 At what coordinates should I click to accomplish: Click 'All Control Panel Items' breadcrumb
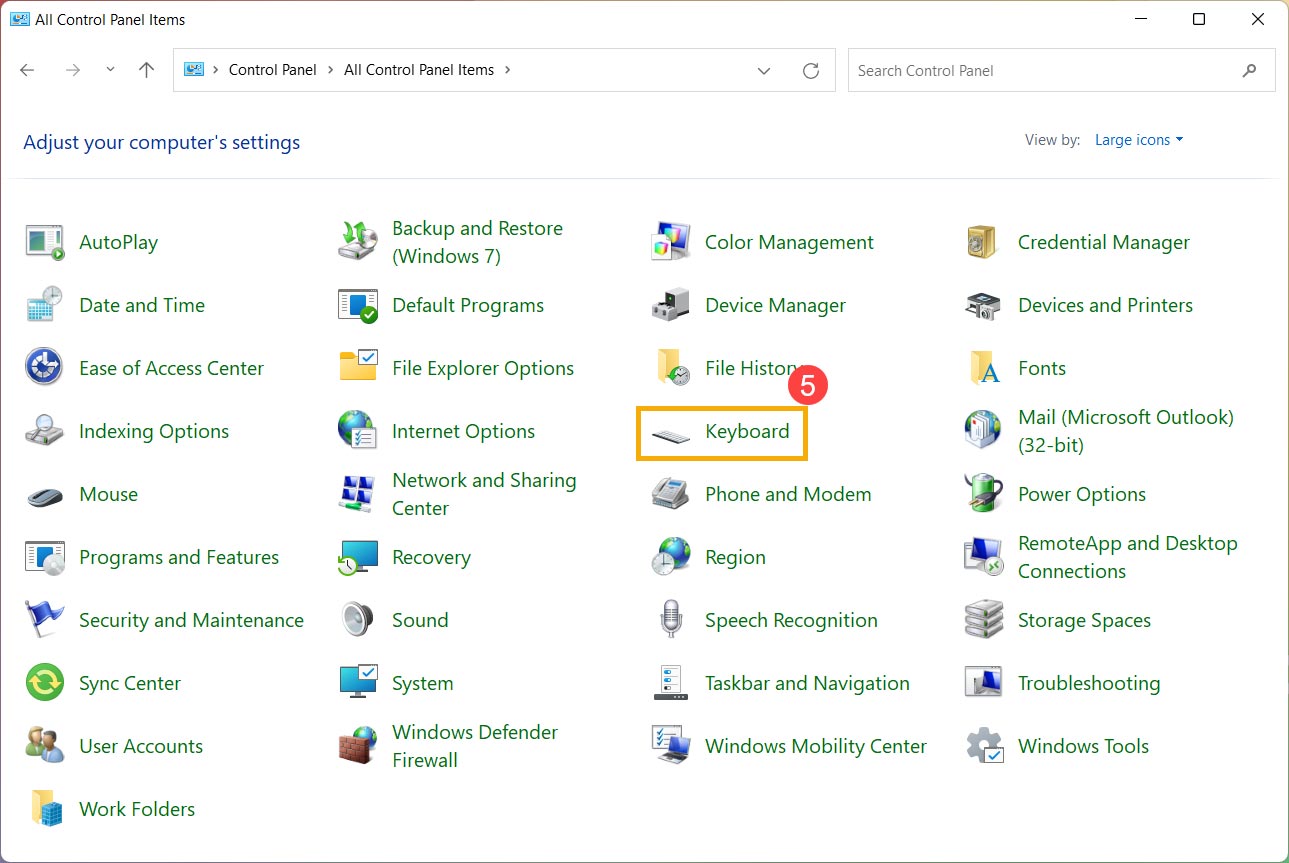[x=419, y=70]
